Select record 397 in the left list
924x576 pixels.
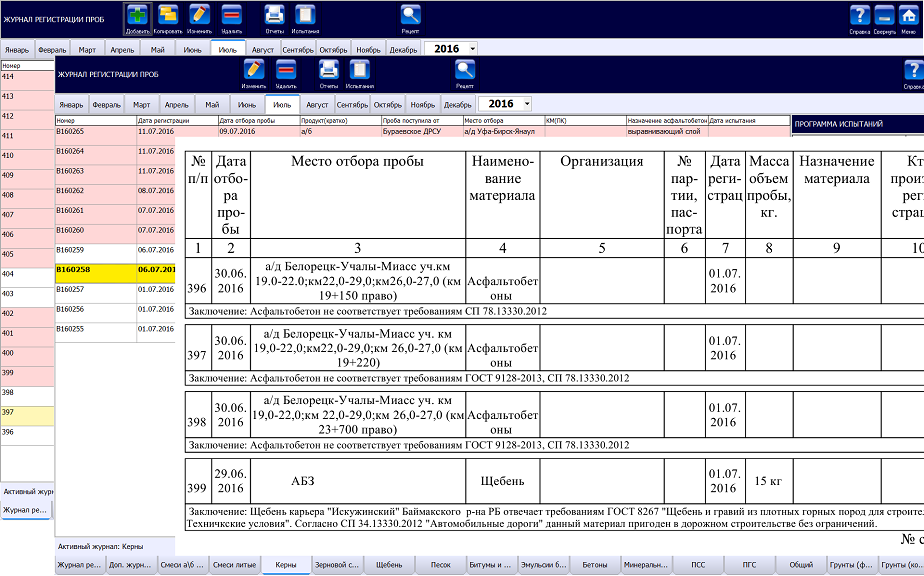pos(26,412)
